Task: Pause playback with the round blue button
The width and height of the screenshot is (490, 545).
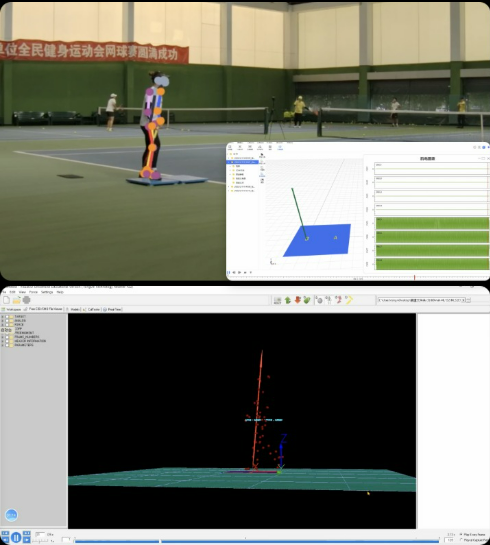Action: click(16, 537)
